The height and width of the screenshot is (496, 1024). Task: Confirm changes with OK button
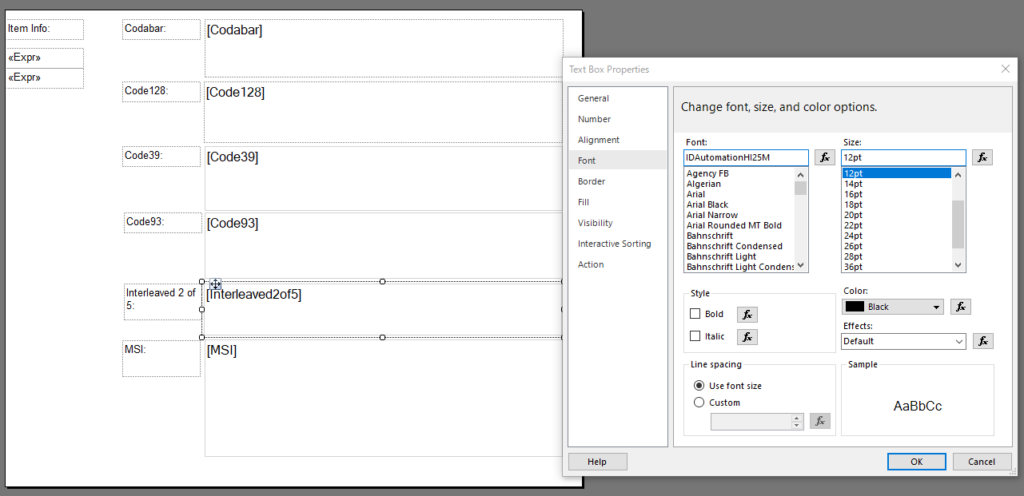[916, 461]
